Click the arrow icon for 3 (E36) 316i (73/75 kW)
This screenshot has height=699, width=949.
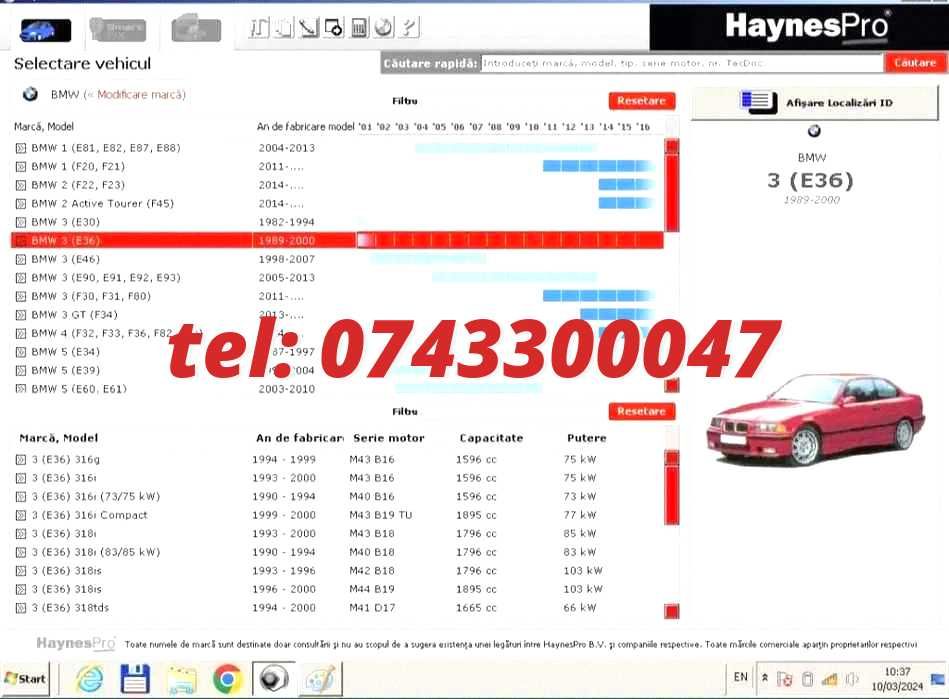[x=21, y=497]
